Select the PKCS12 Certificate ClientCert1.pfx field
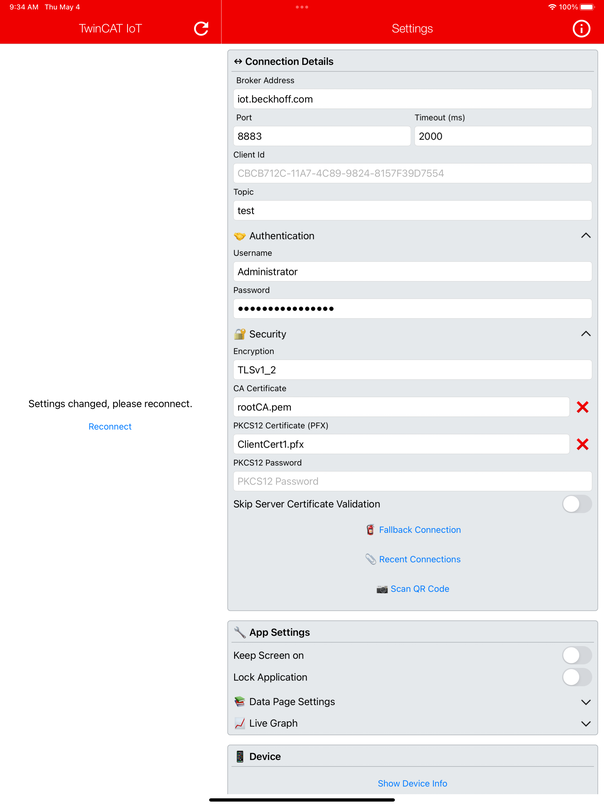The image size is (604, 806). pos(401,444)
